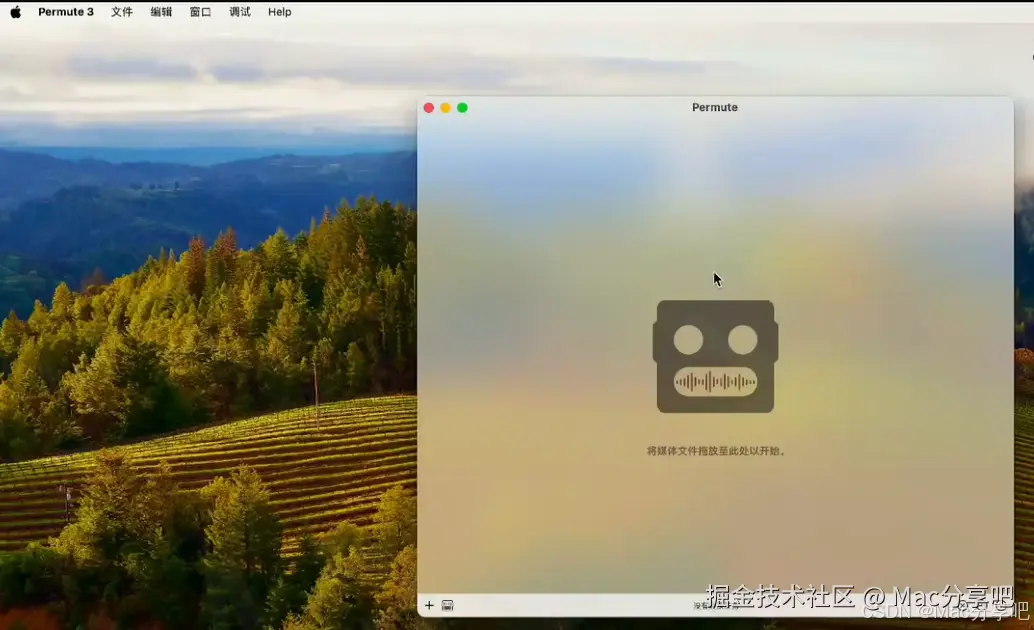Maximize the Permute window with green button
The width and height of the screenshot is (1034, 630).
(462, 108)
